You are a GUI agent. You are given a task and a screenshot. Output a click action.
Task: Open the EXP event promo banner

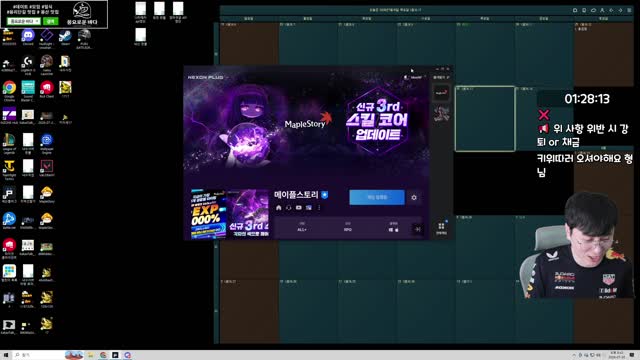[209, 214]
